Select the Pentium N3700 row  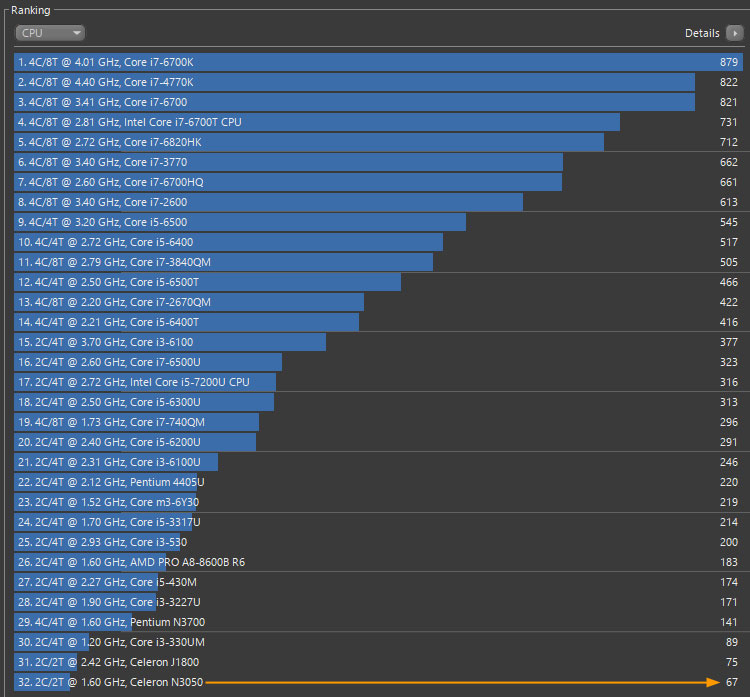click(378, 622)
